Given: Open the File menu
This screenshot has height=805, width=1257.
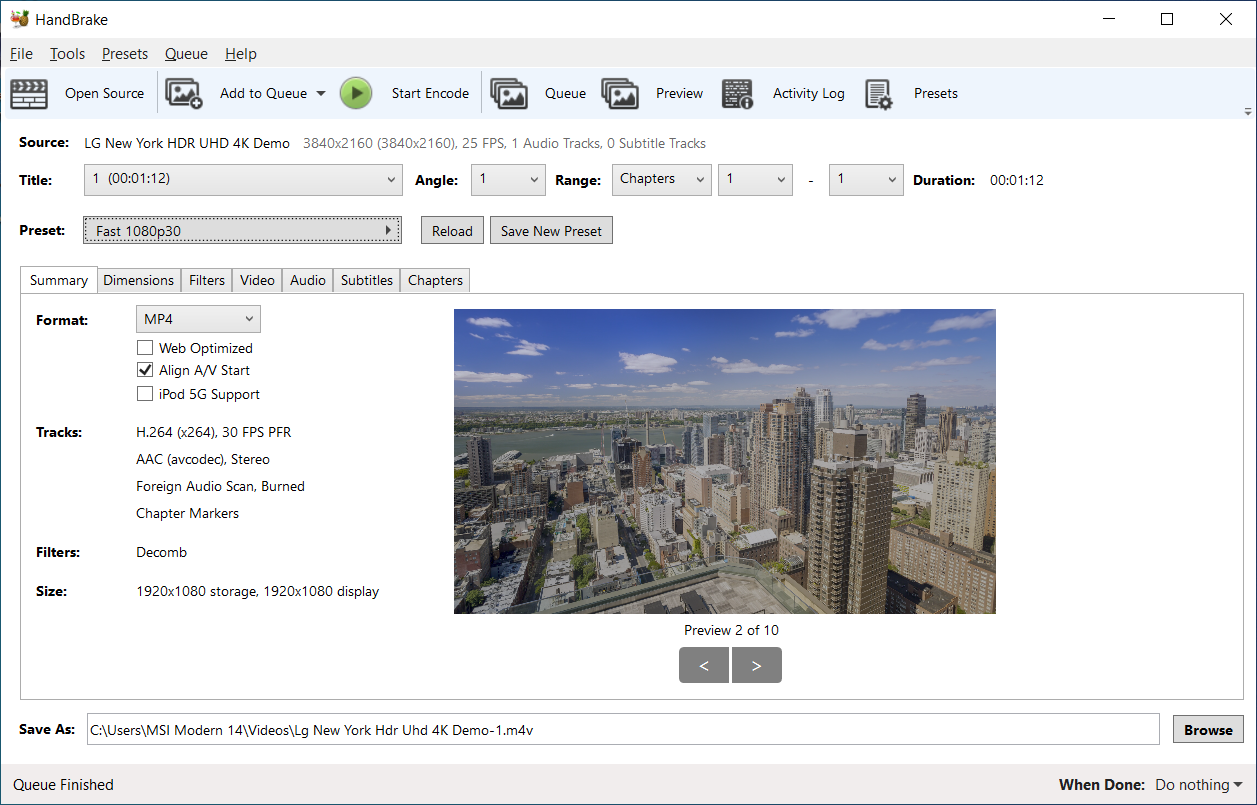Looking at the screenshot, I should point(21,54).
